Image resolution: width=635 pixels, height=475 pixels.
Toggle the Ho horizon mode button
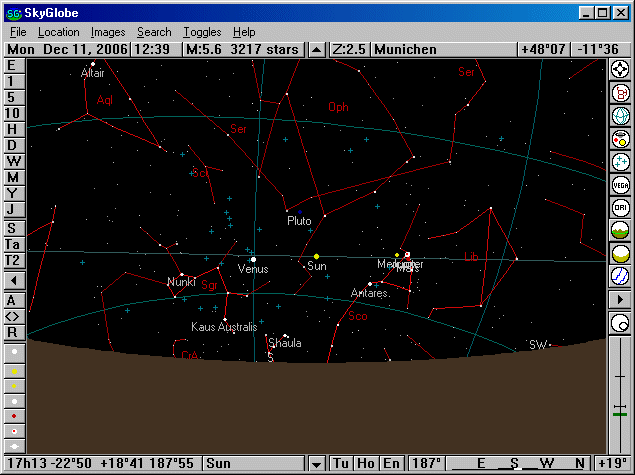(x=366, y=464)
